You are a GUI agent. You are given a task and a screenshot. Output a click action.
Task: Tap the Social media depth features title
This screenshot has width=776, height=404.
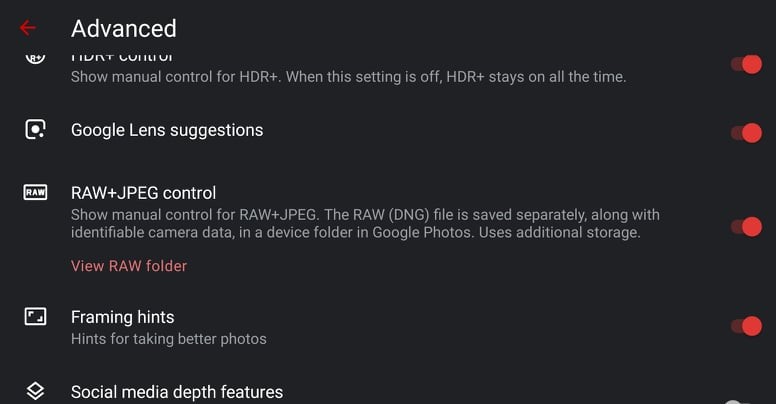(x=177, y=392)
